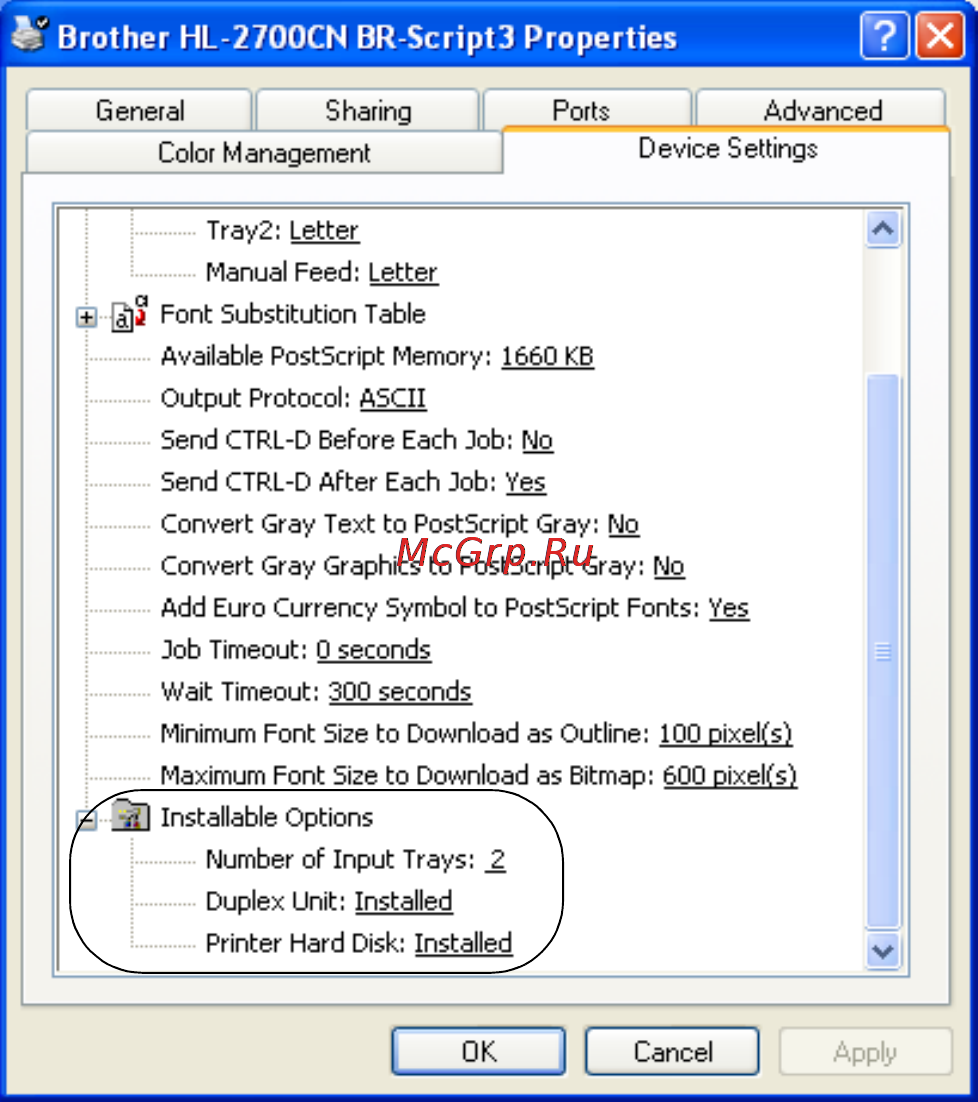
Task: Select 'Minimum Font Size to Download as Outline:' label
Action: [405, 734]
